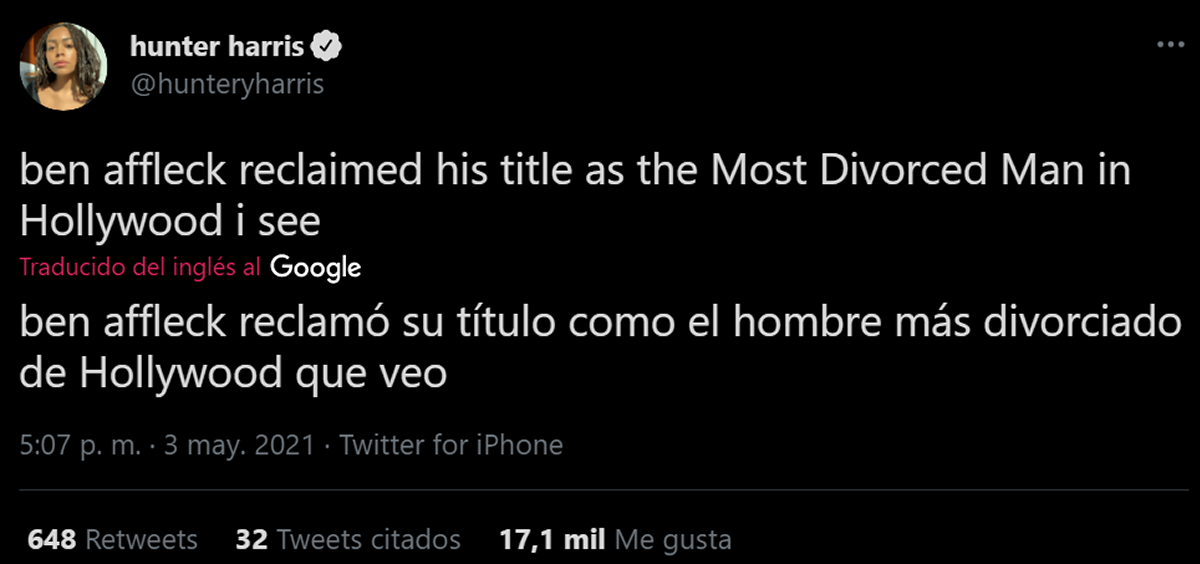The image size is (1200, 564).
Task: View the 648 Retweets list
Action: (113, 540)
